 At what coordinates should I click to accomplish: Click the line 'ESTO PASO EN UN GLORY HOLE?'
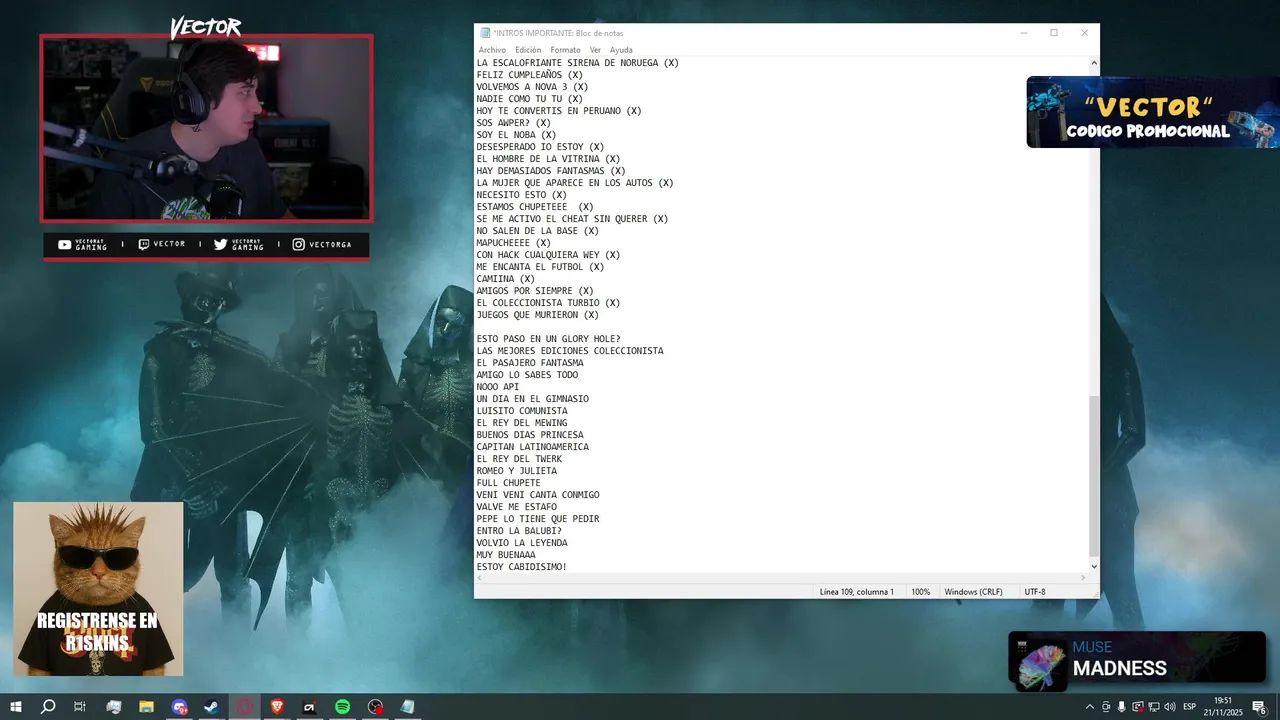coord(549,339)
